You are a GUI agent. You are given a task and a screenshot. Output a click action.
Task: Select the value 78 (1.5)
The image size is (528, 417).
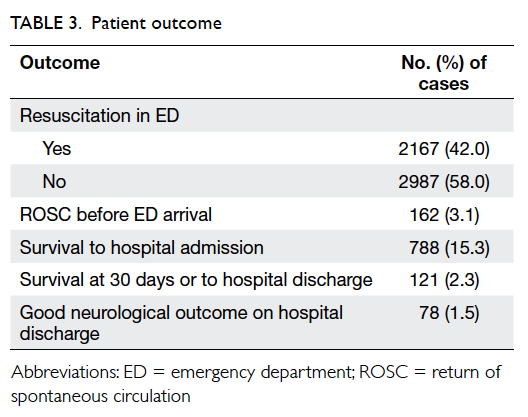[x=449, y=313]
